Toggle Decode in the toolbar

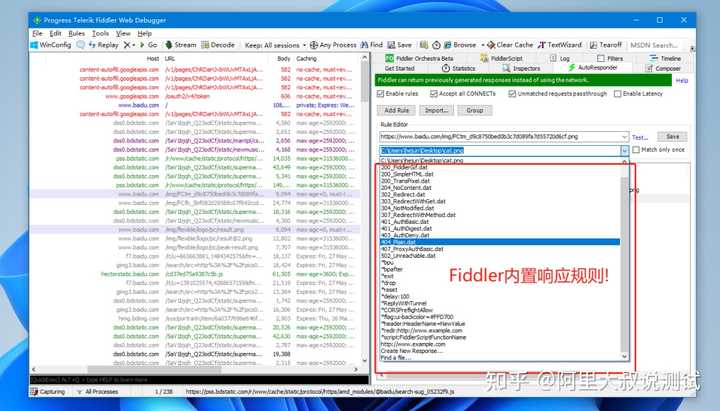tap(218, 45)
